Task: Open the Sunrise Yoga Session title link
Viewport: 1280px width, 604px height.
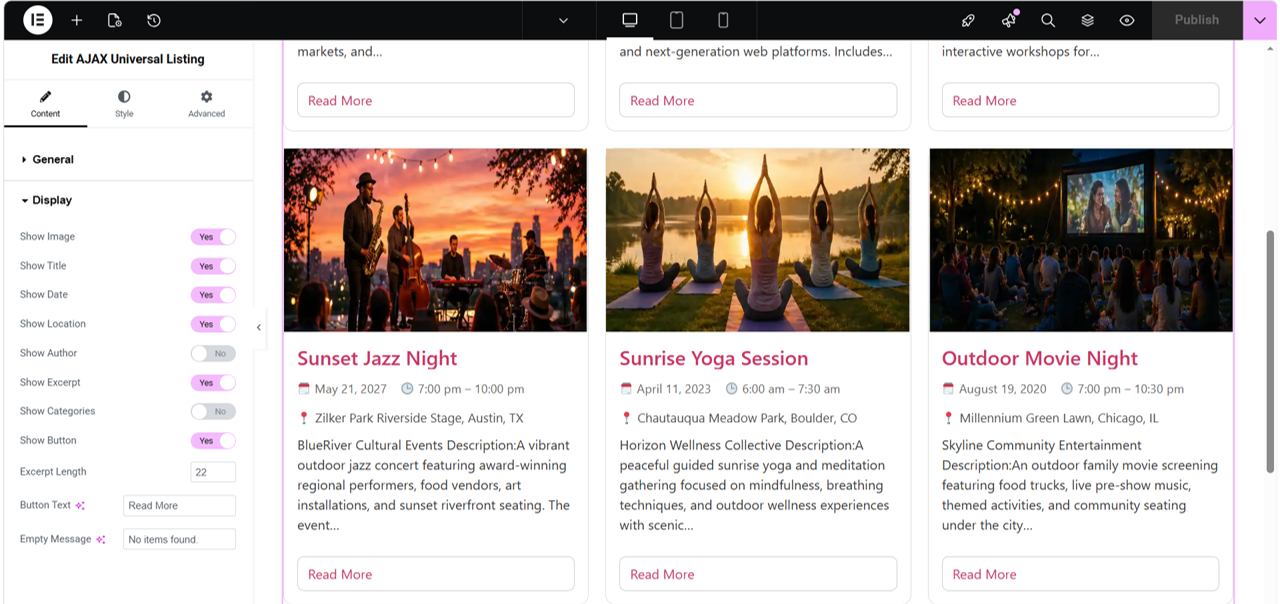Action: pos(714,358)
